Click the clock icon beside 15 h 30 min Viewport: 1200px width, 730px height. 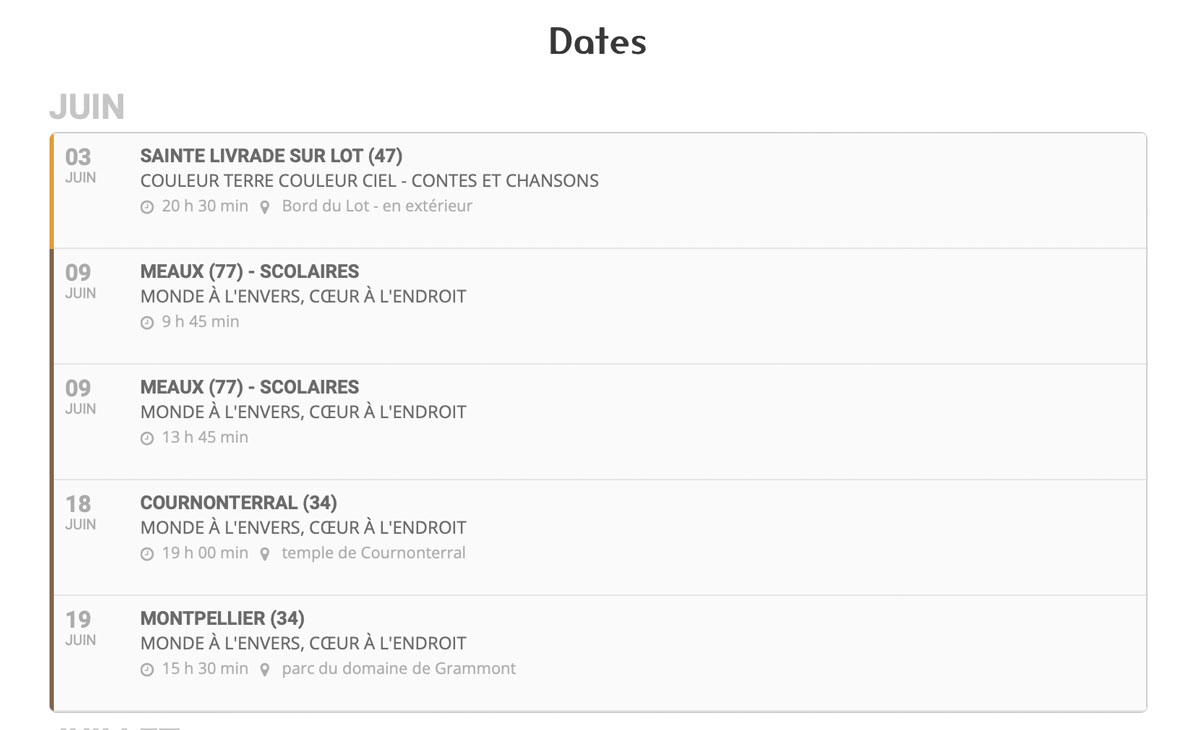point(147,670)
